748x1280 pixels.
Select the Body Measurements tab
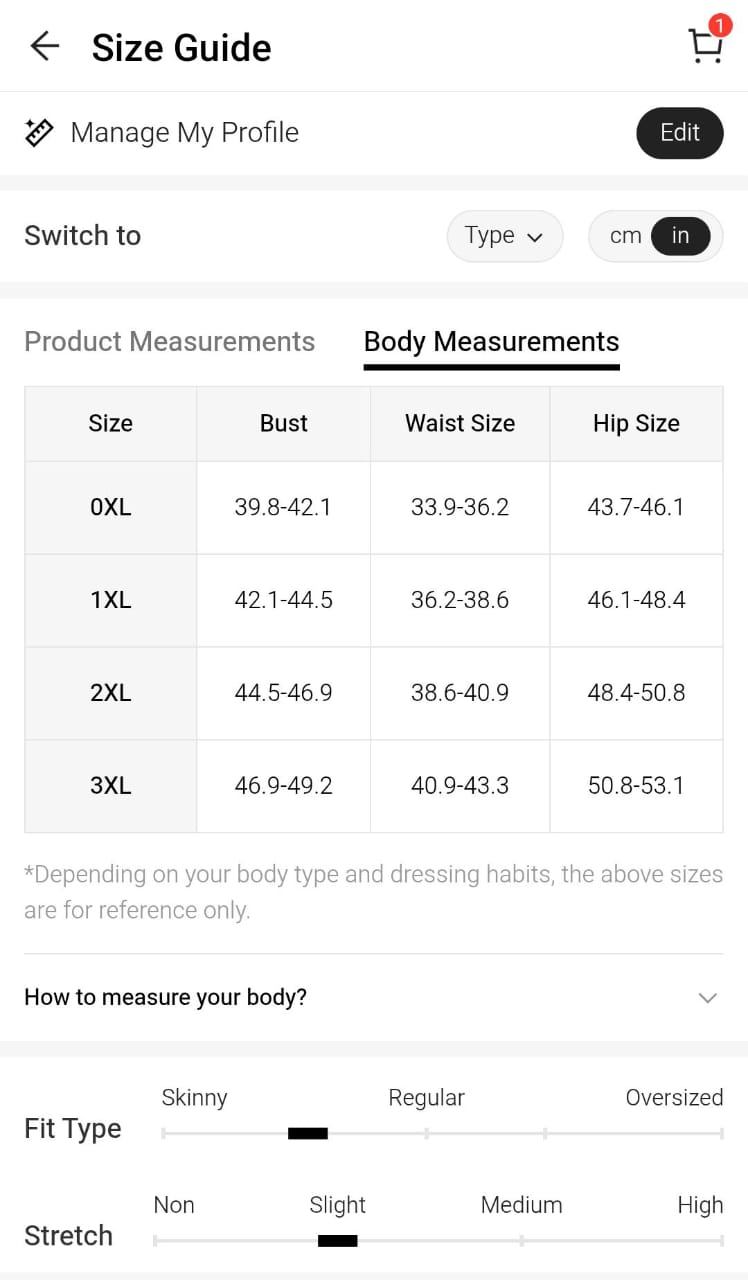pyautogui.click(x=491, y=342)
